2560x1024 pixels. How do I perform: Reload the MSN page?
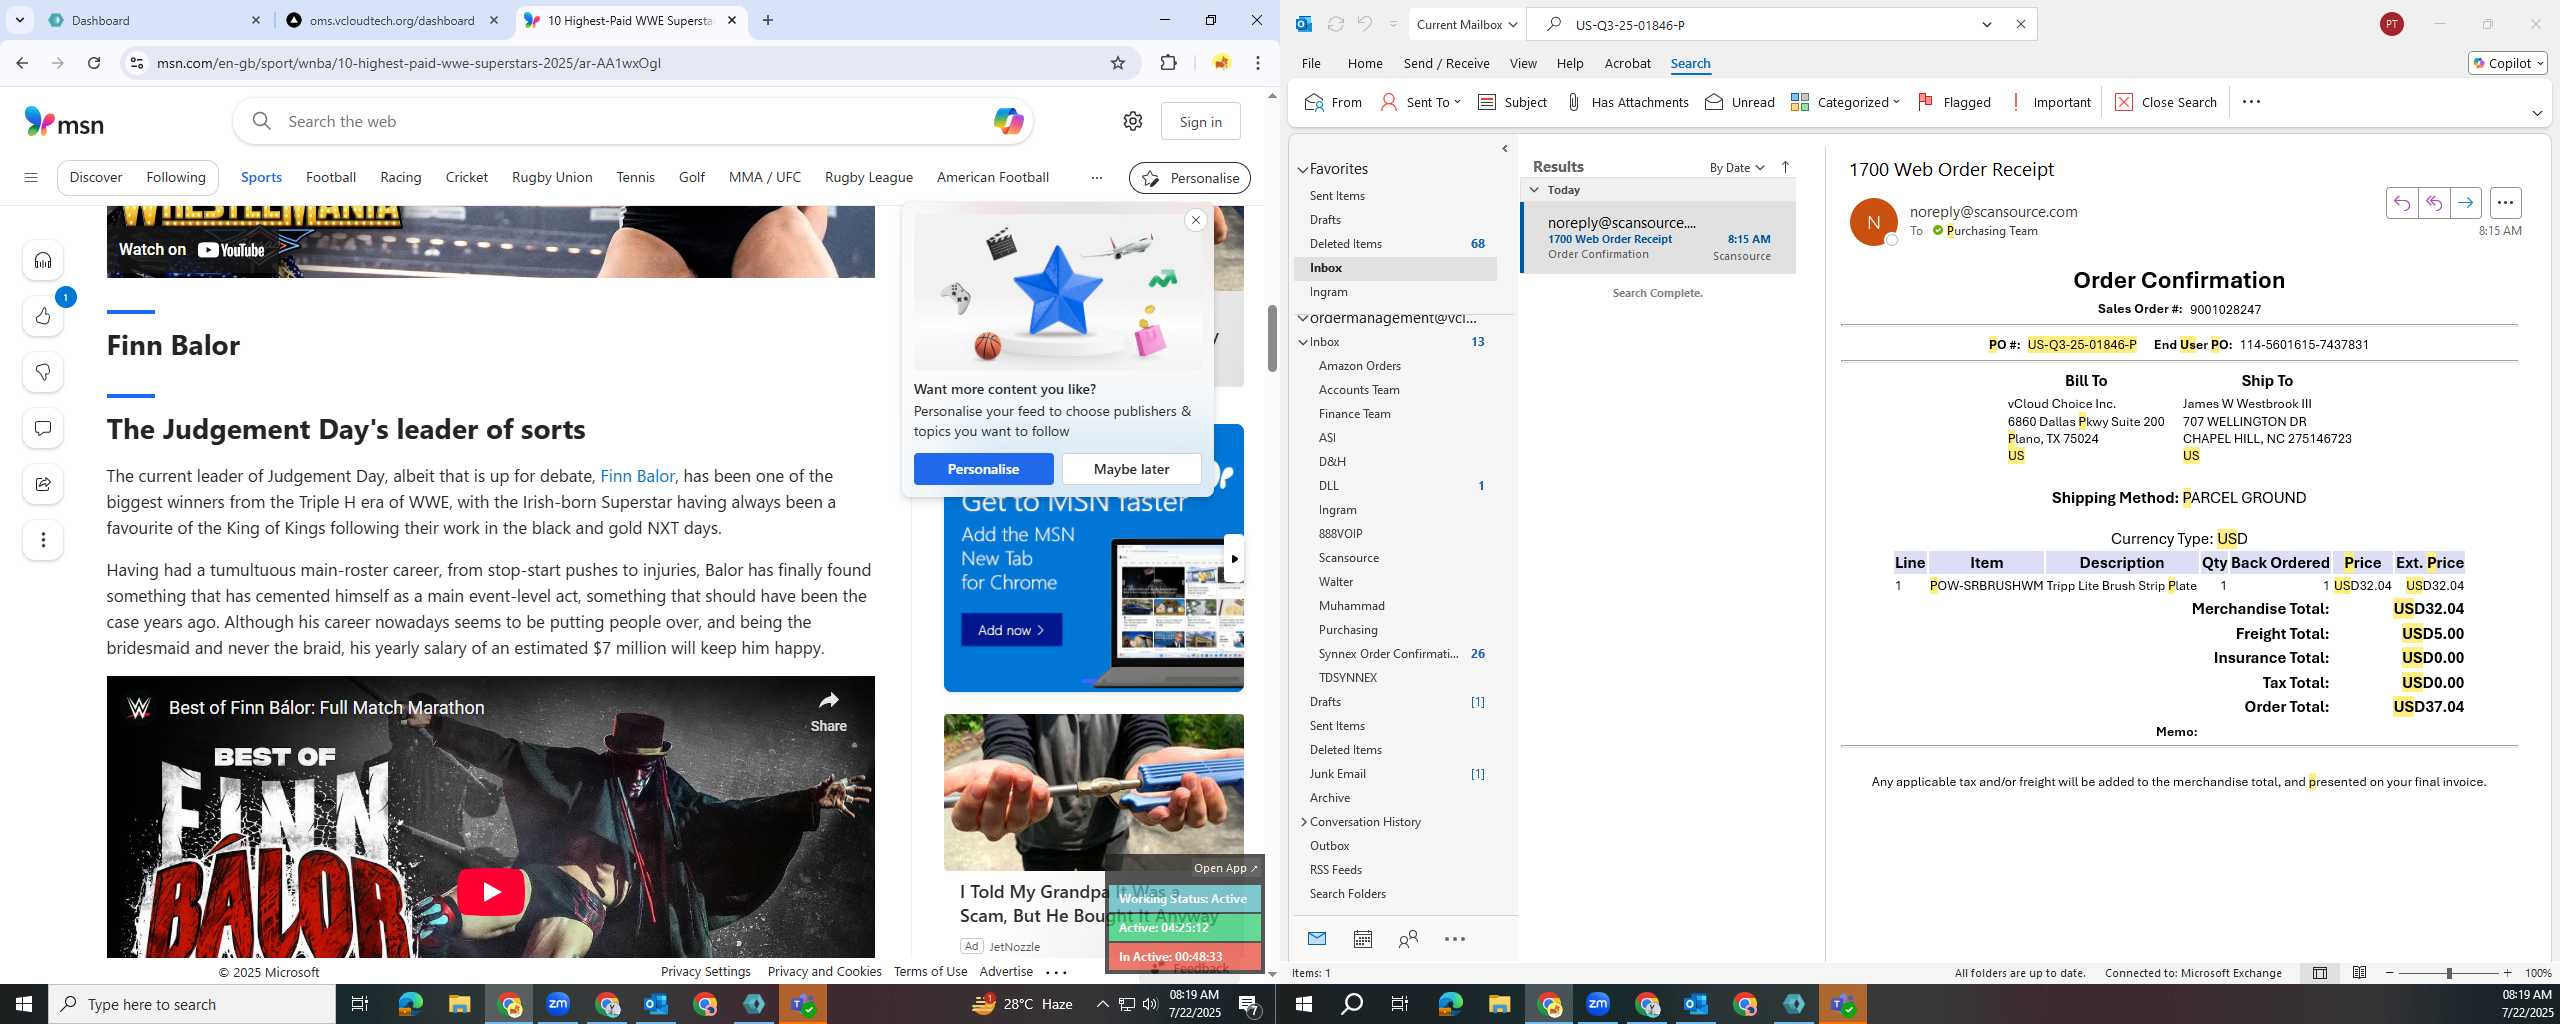(x=94, y=63)
